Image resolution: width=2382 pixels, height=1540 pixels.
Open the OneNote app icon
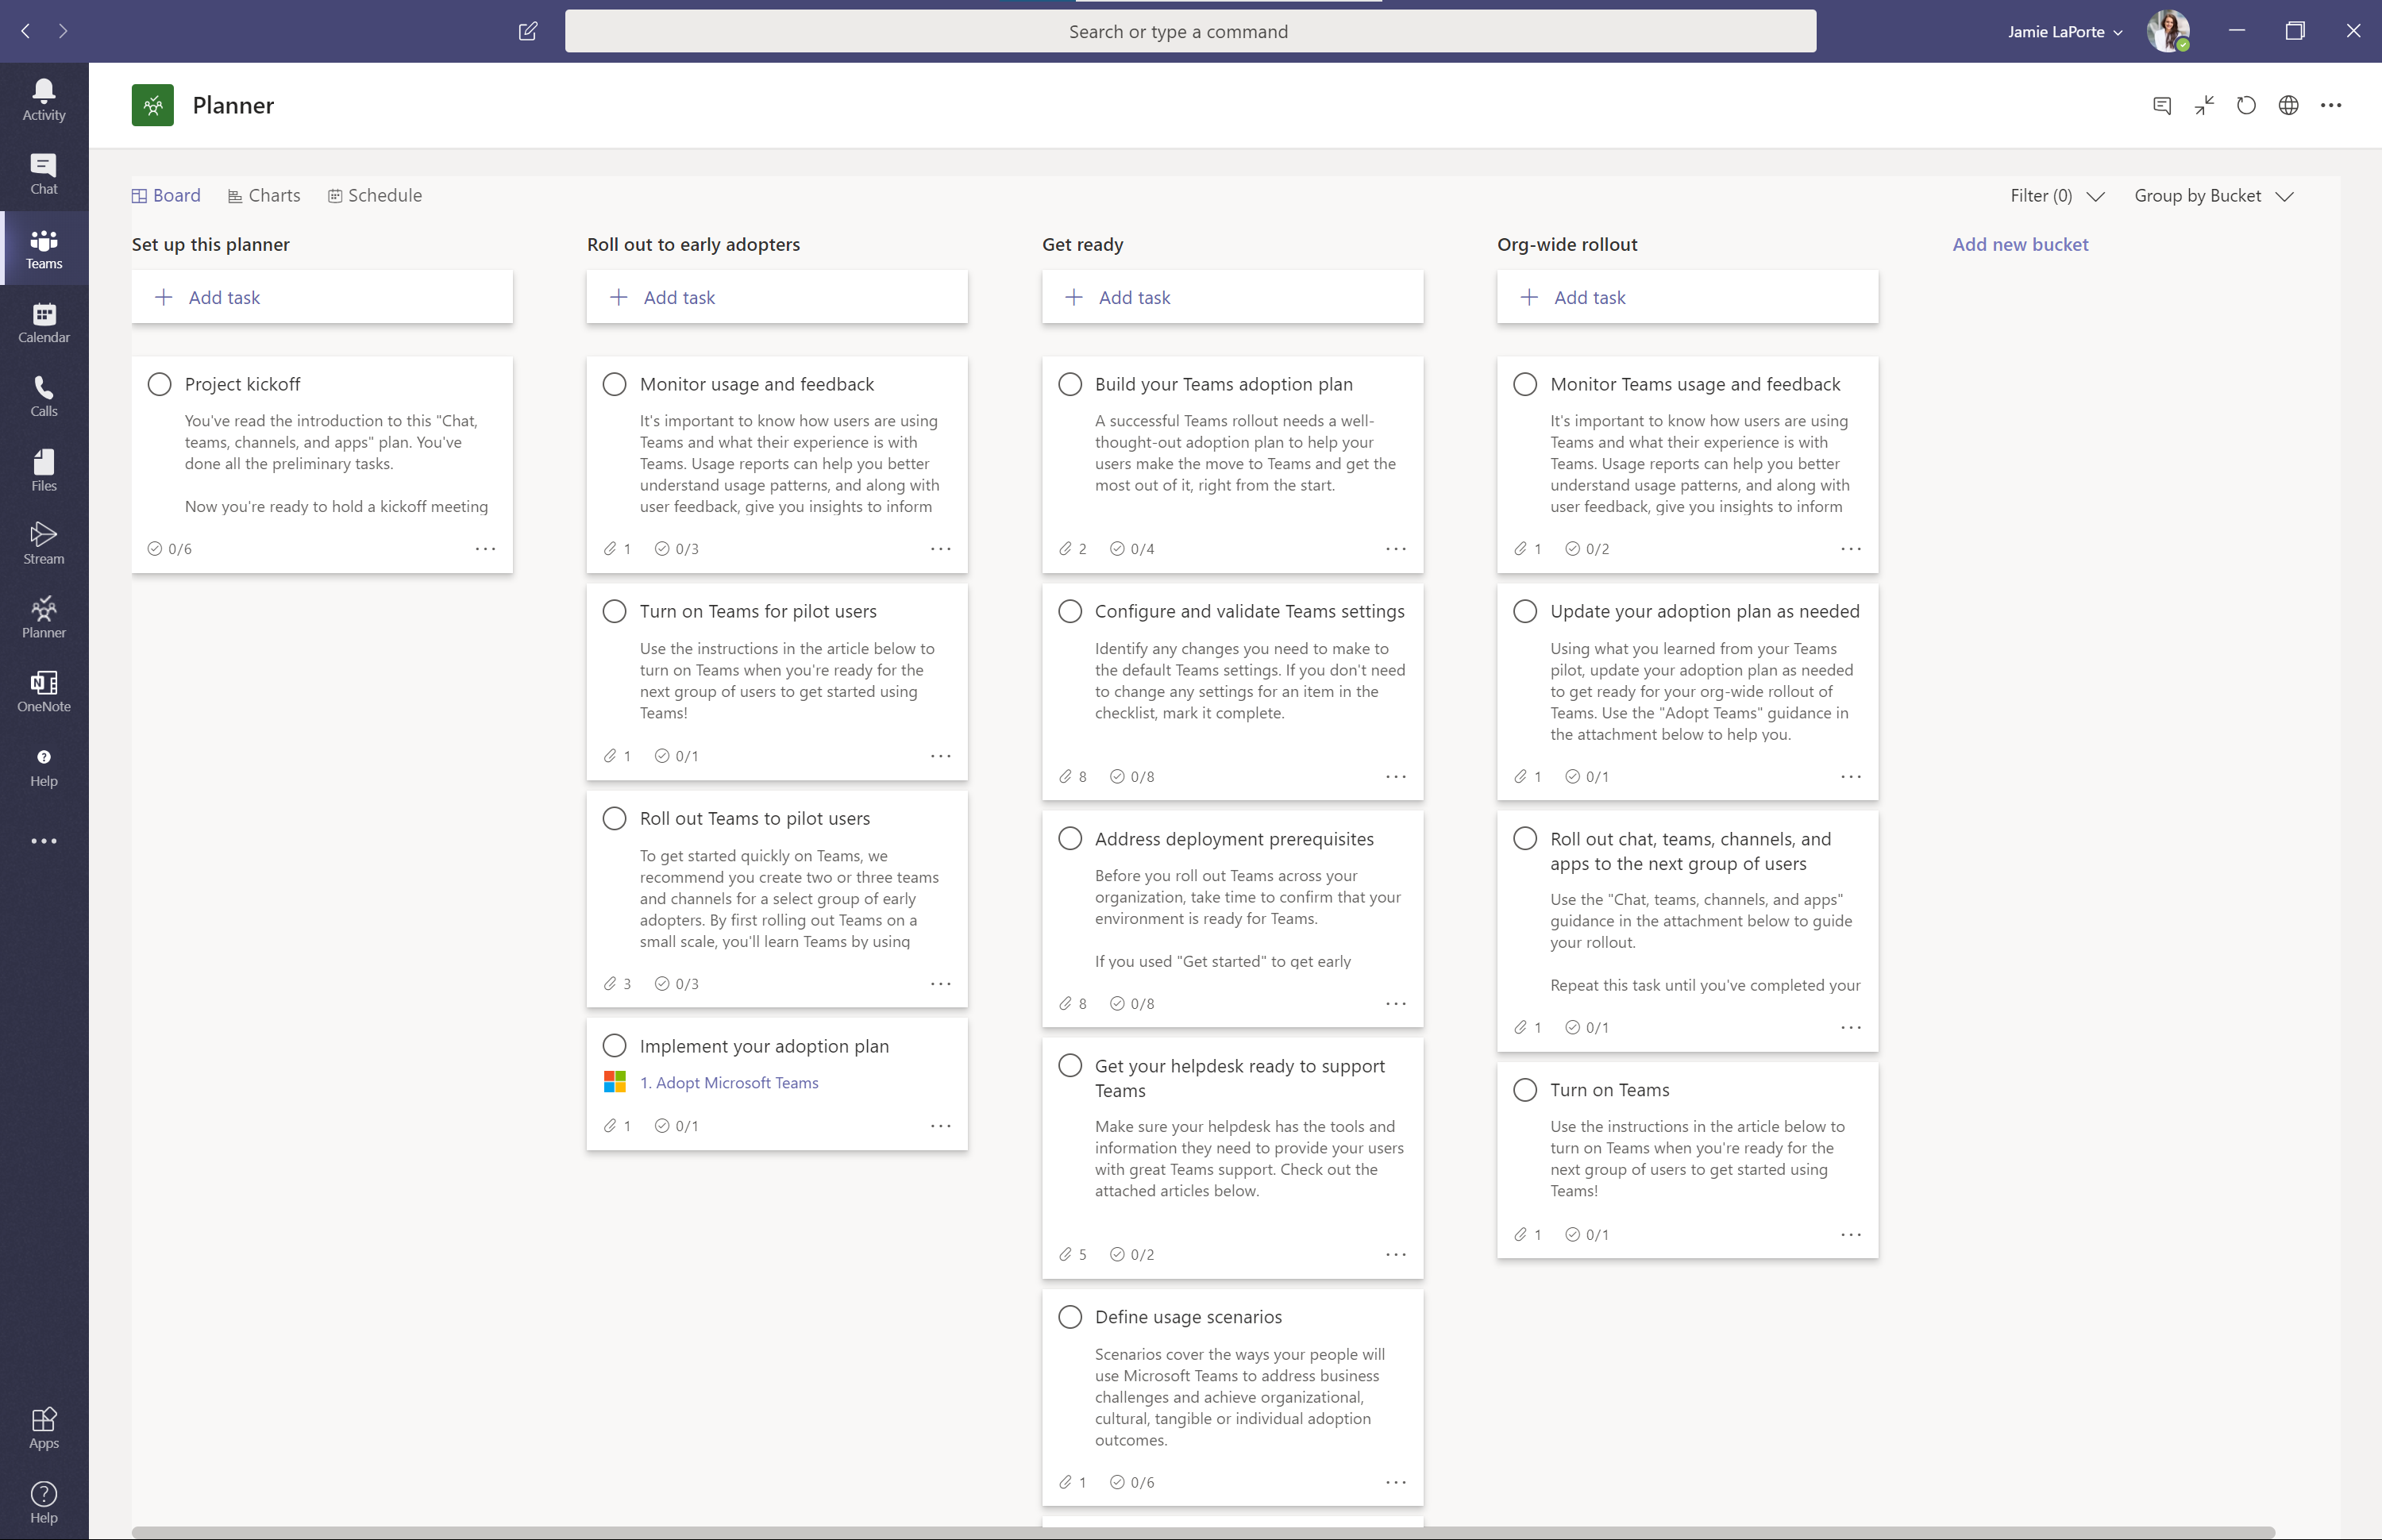(x=44, y=692)
